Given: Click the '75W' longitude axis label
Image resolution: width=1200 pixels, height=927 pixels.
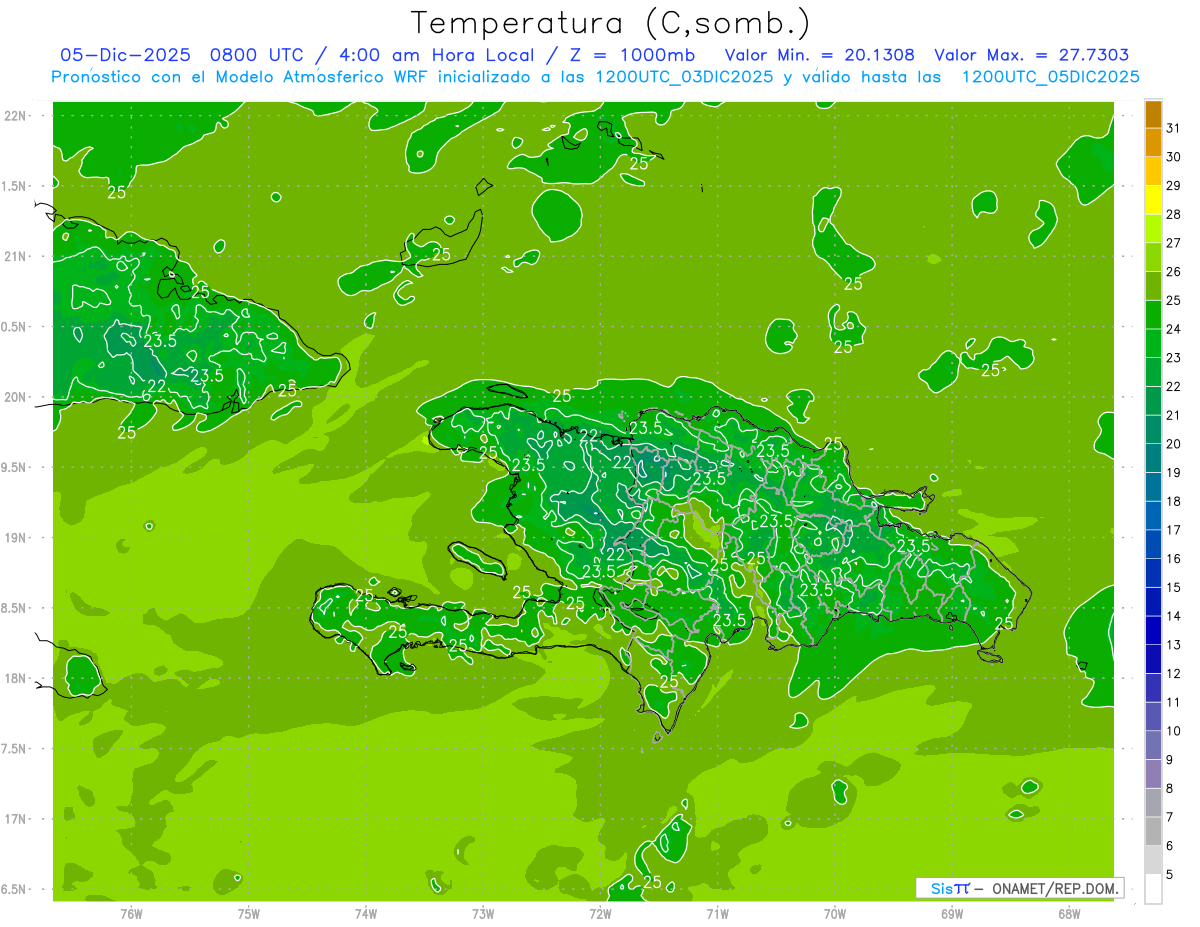Looking at the screenshot, I should [x=248, y=914].
